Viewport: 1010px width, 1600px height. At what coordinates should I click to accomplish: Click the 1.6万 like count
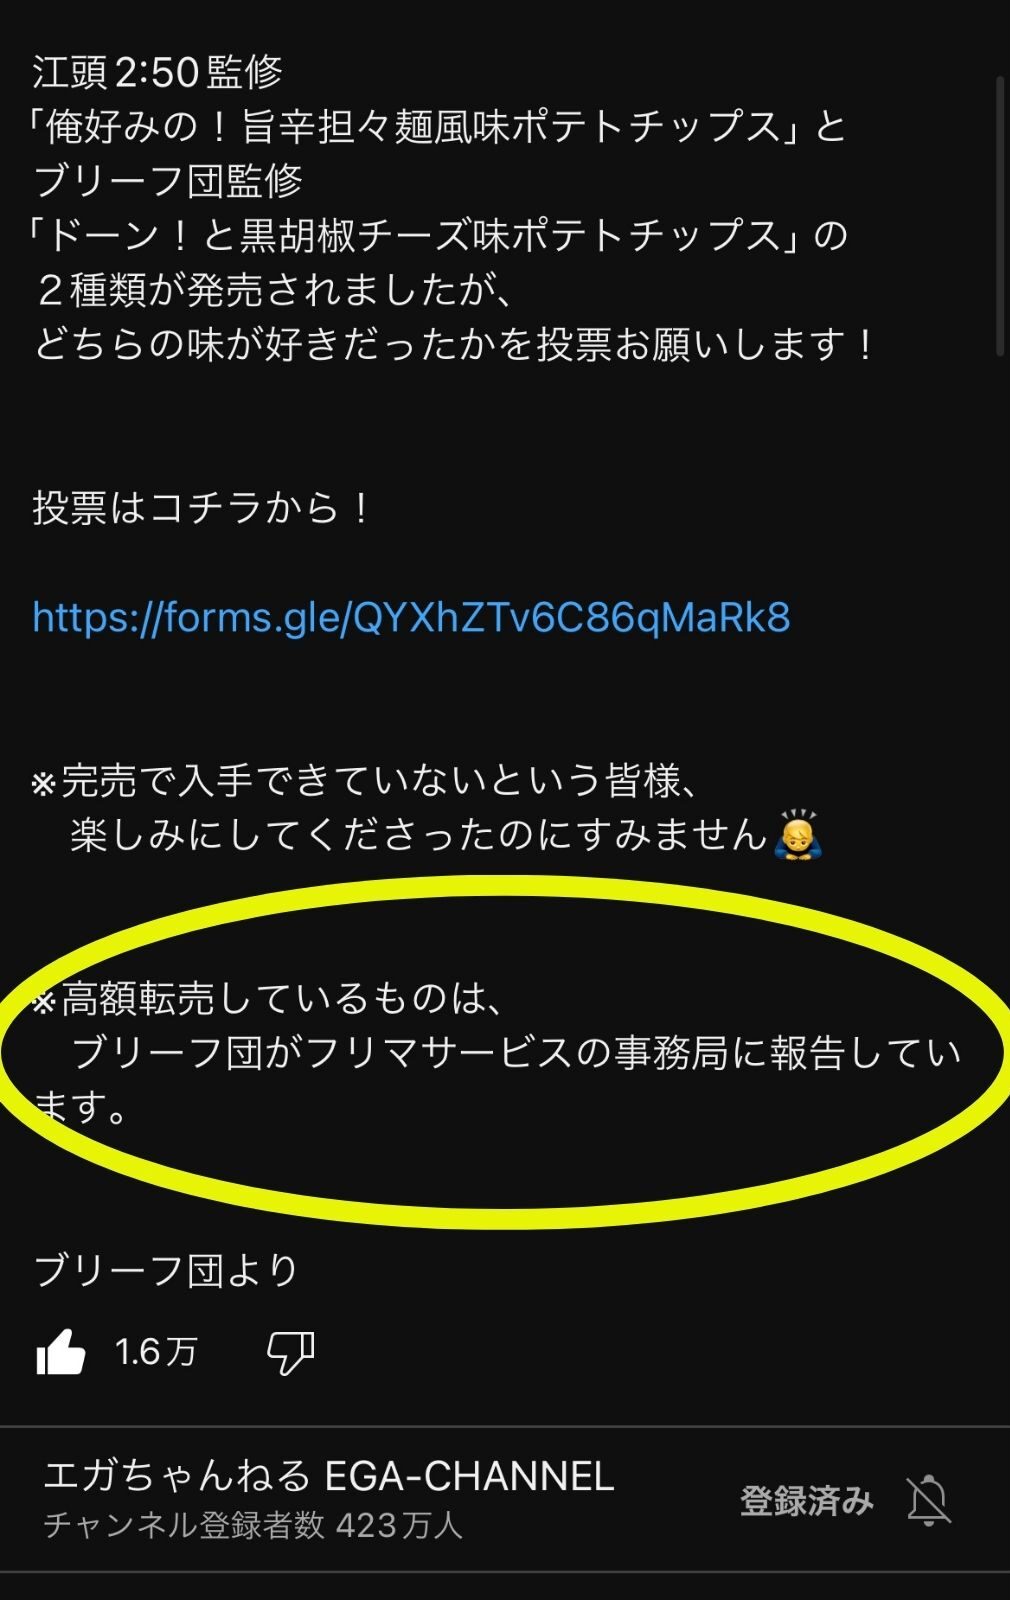click(x=156, y=1352)
